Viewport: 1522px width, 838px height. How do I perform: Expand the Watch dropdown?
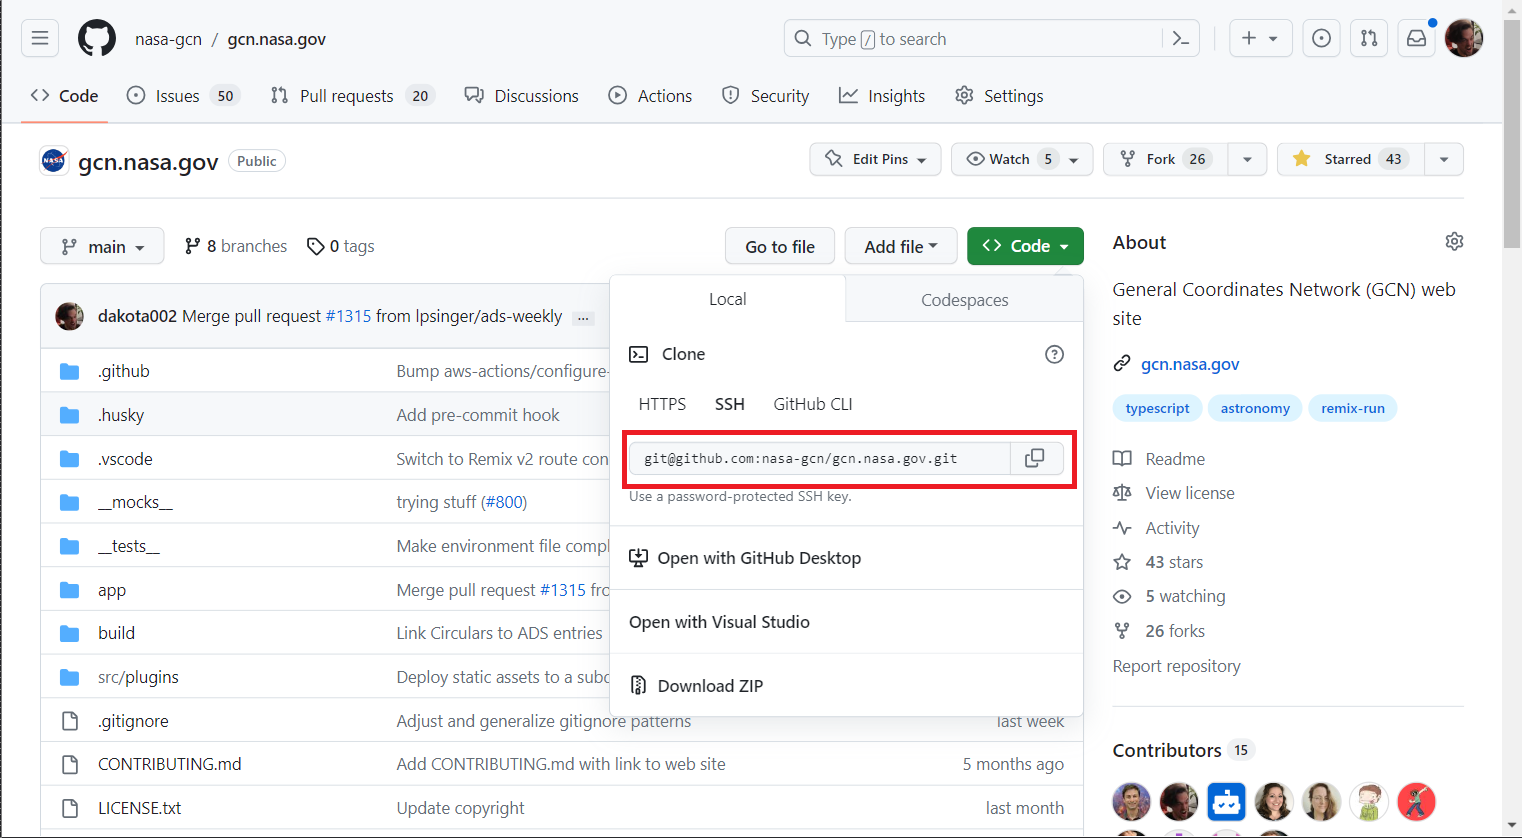pyautogui.click(x=1022, y=159)
